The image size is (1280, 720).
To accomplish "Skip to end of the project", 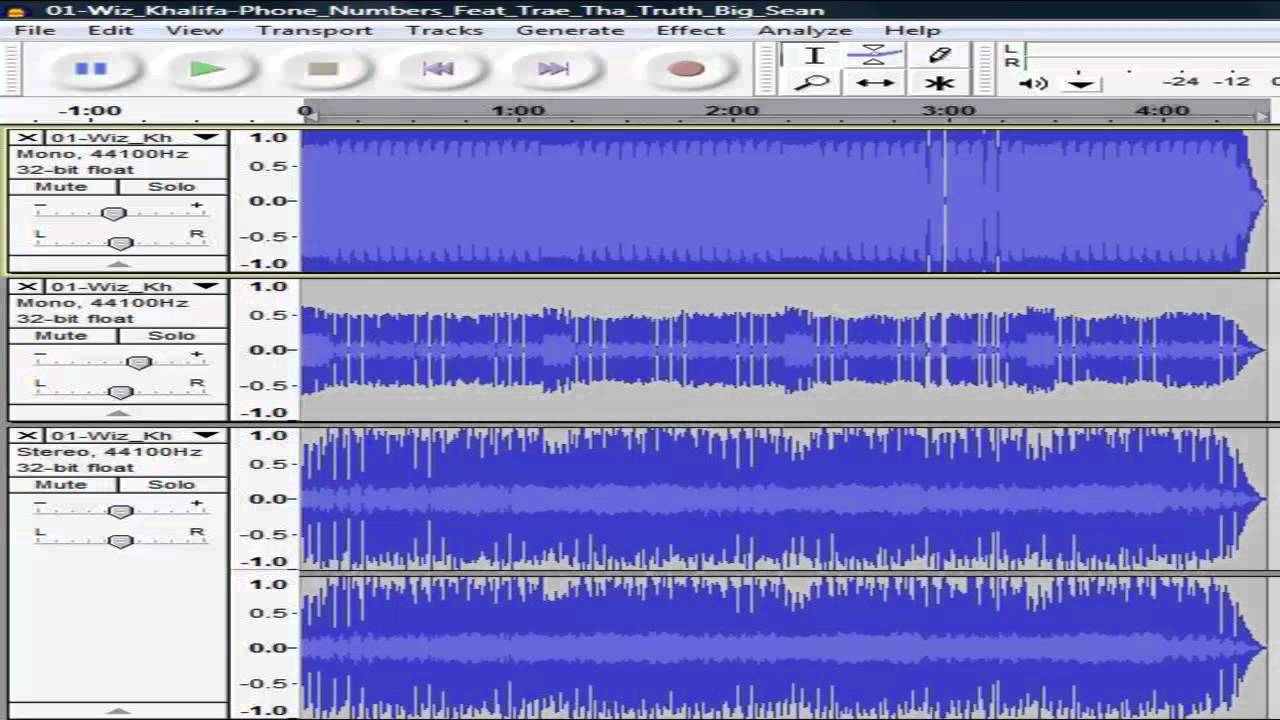I will coord(553,69).
